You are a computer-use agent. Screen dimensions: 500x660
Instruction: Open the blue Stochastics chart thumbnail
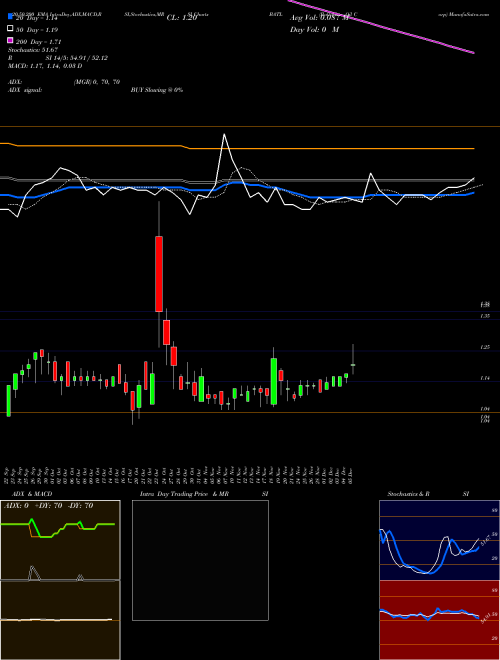[439, 540]
